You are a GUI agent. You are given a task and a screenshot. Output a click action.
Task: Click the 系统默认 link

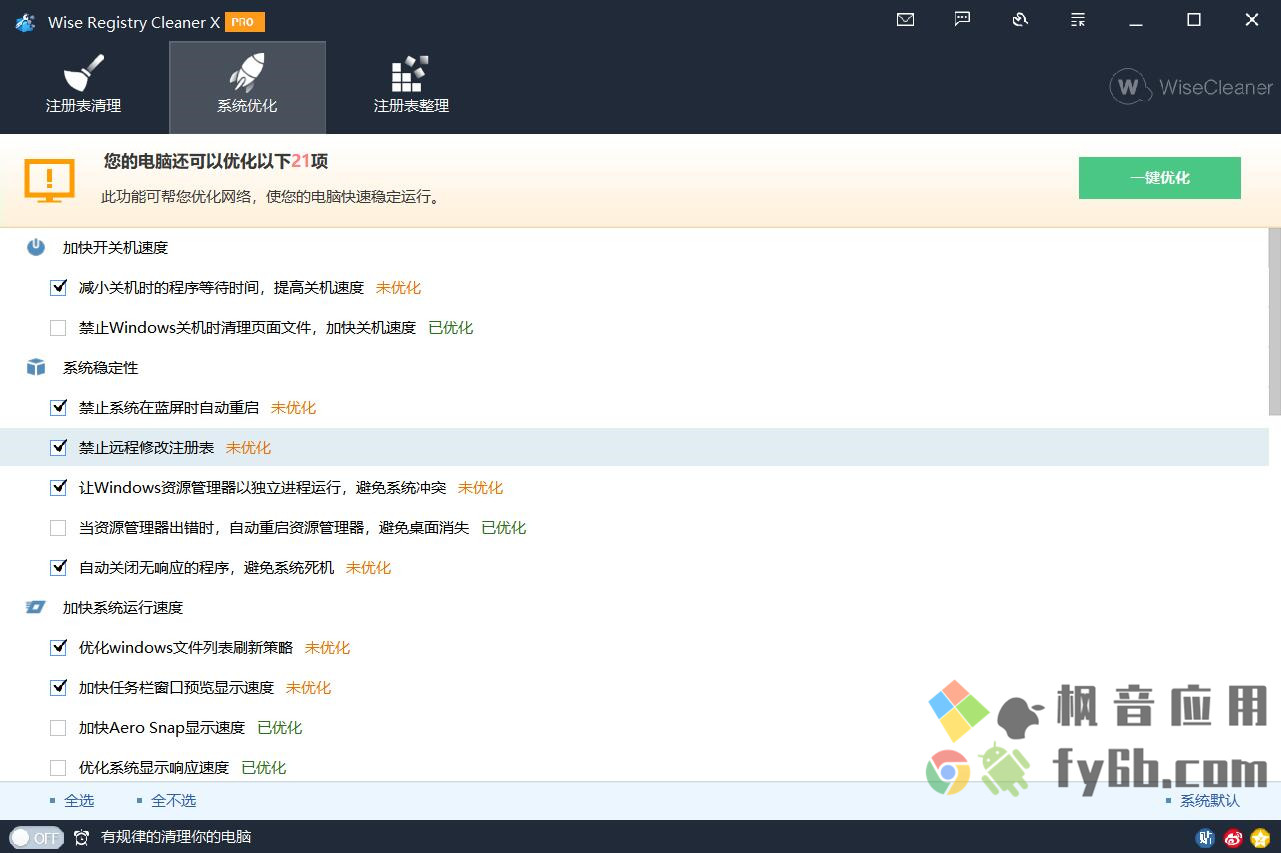1210,801
